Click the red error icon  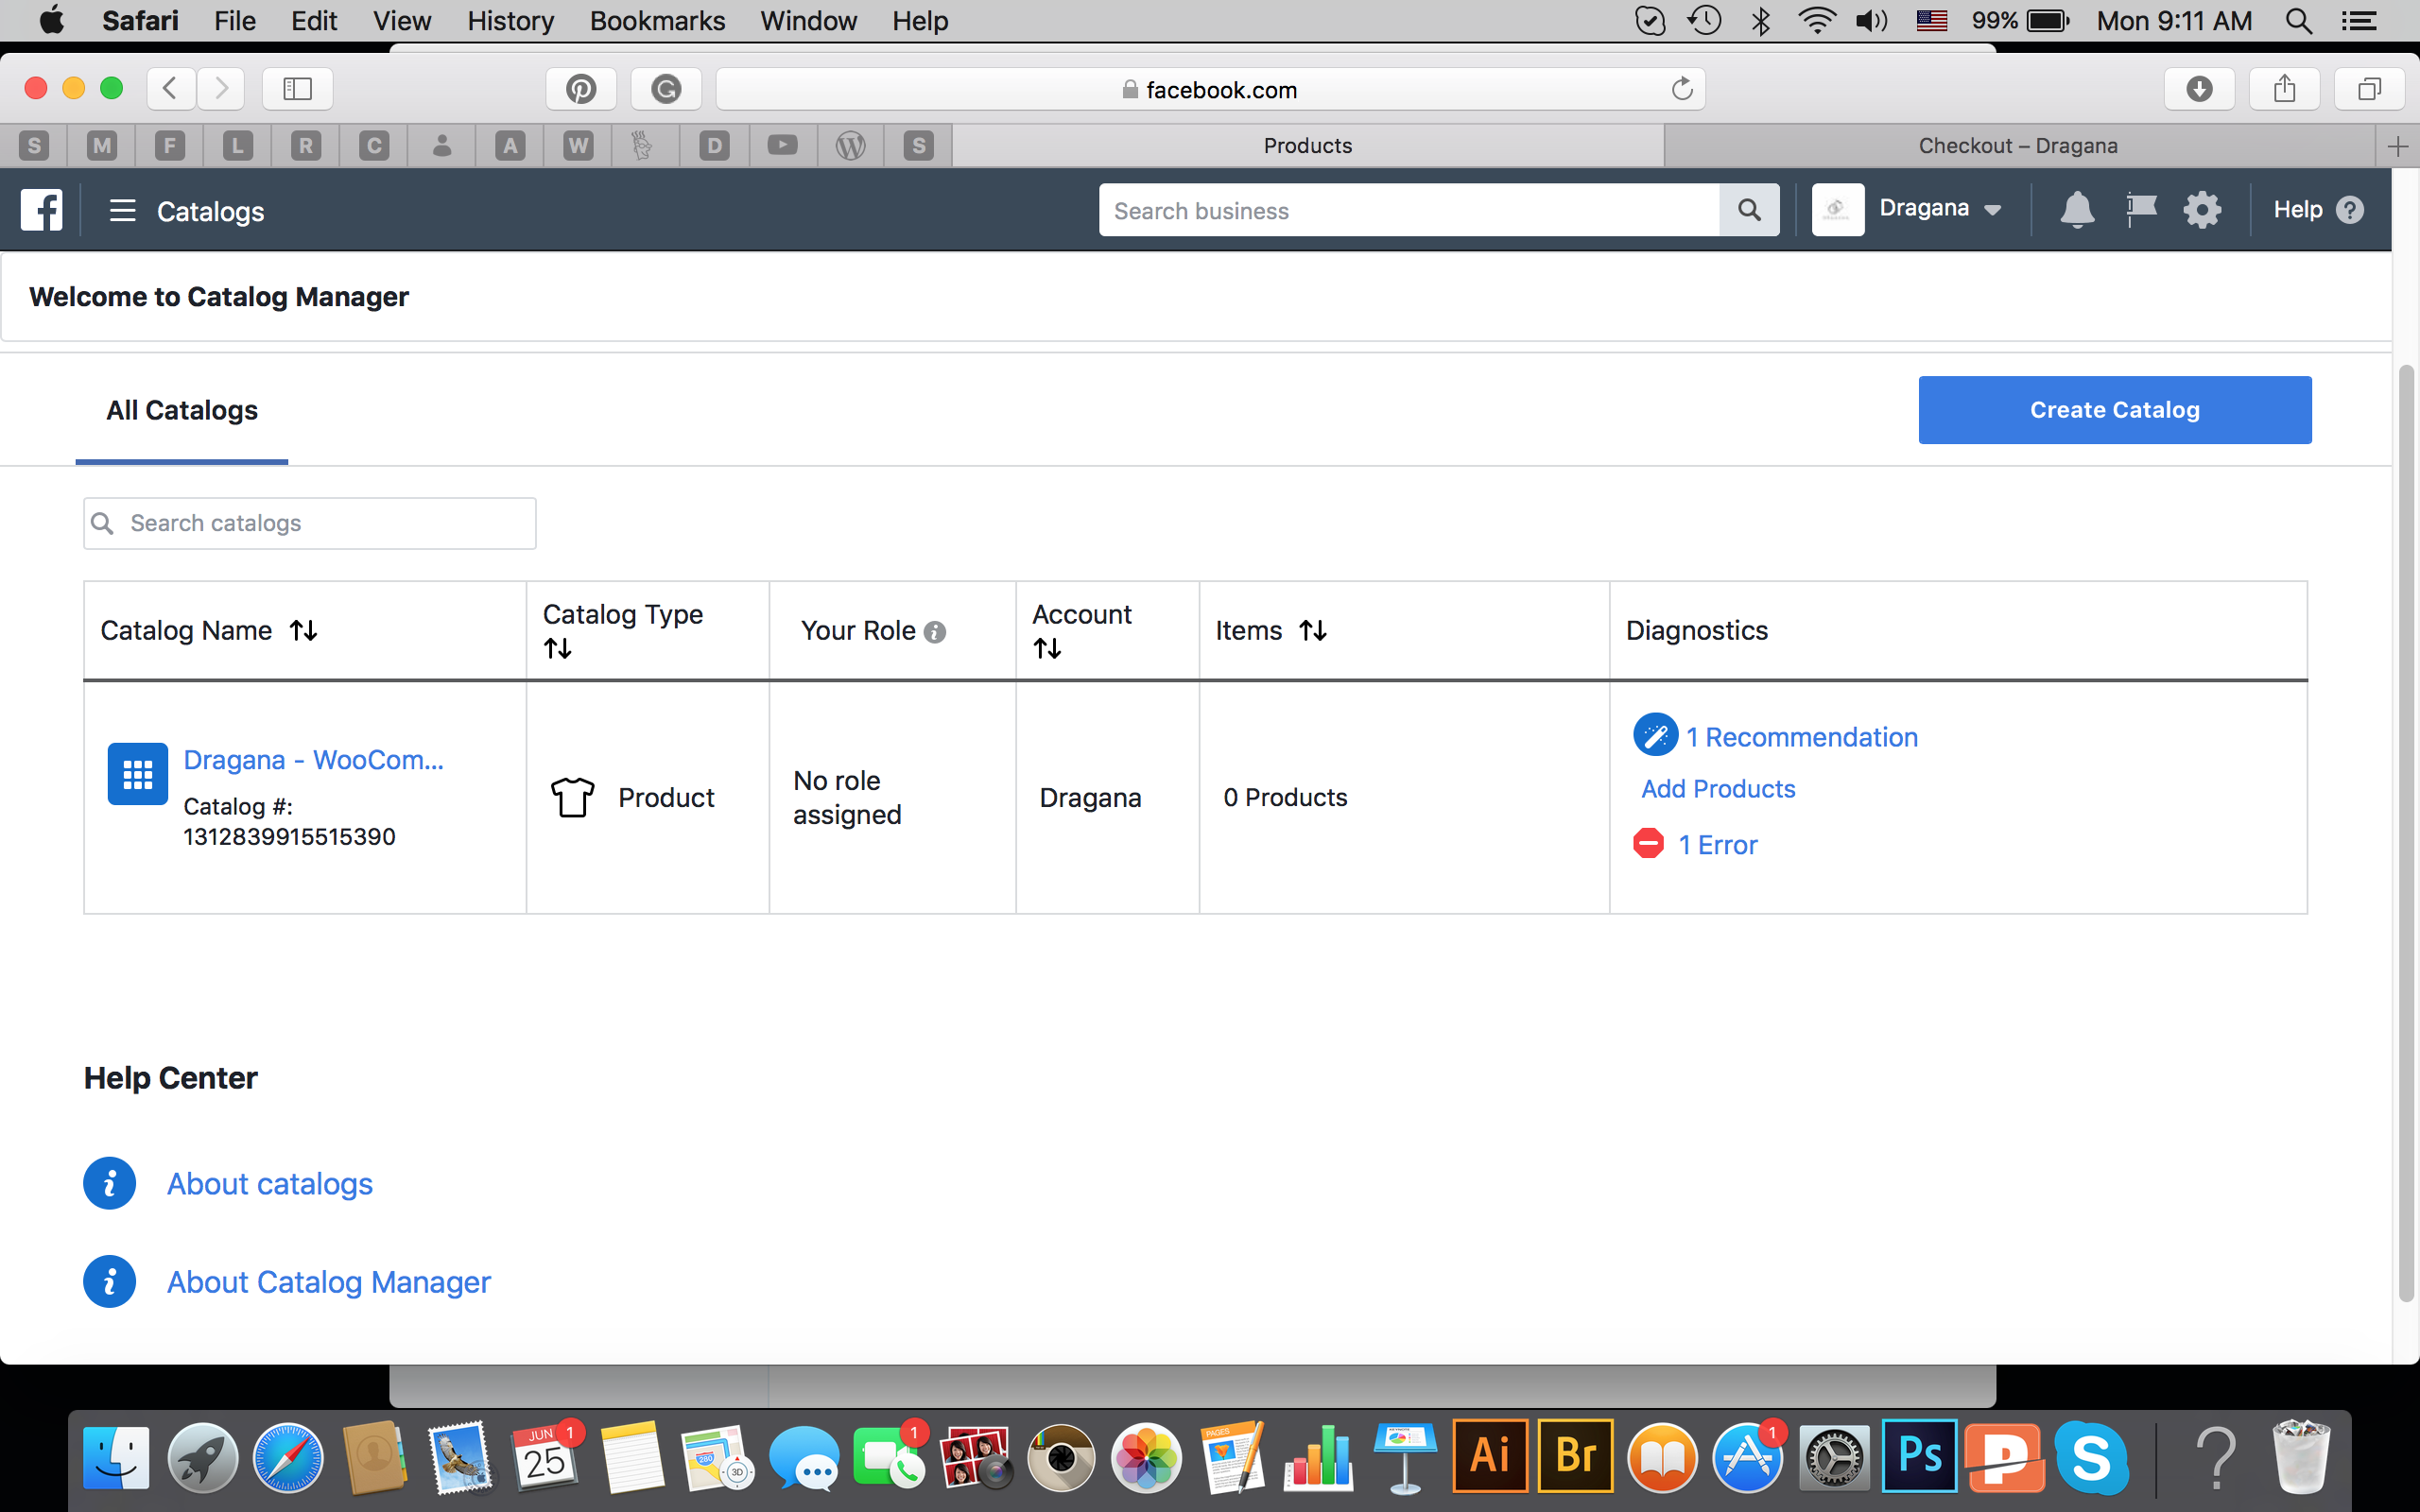(1648, 844)
